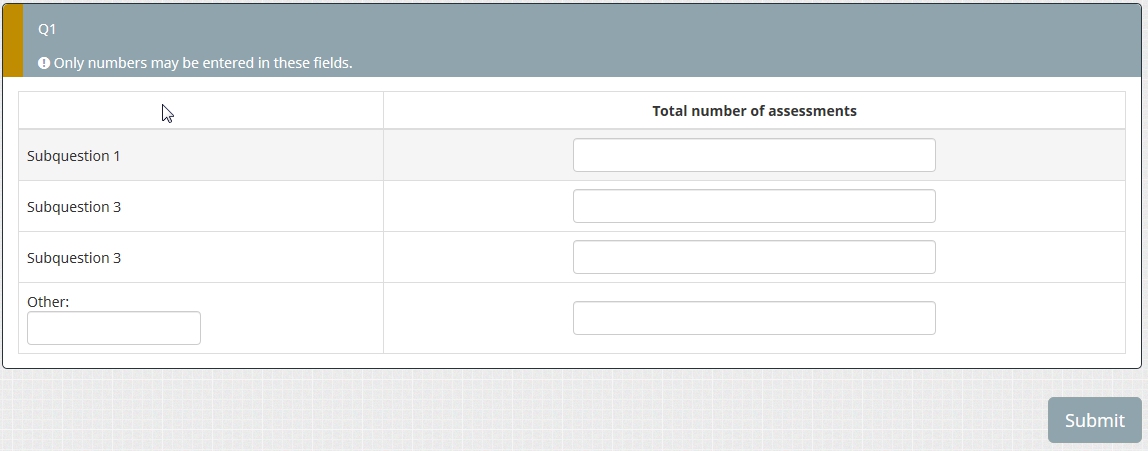This screenshot has width=1148, height=451.
Task: Click the gold accent bar beside Q1
Action: 12,40
